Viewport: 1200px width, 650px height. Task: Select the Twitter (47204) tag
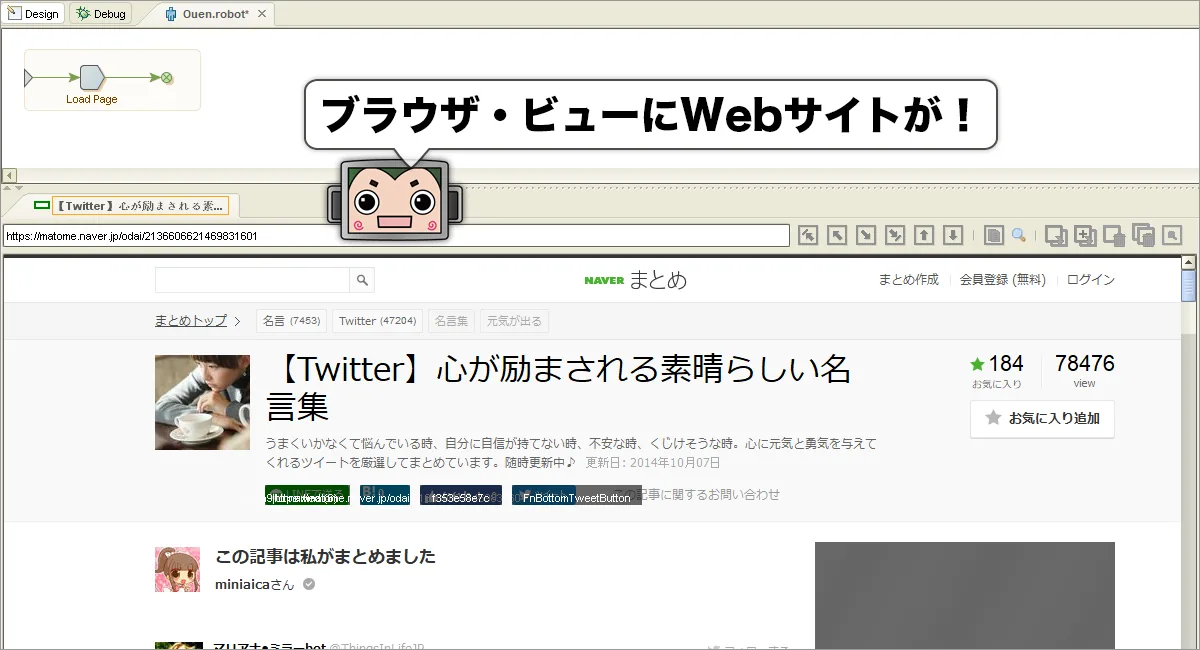[x=377, y=321]
